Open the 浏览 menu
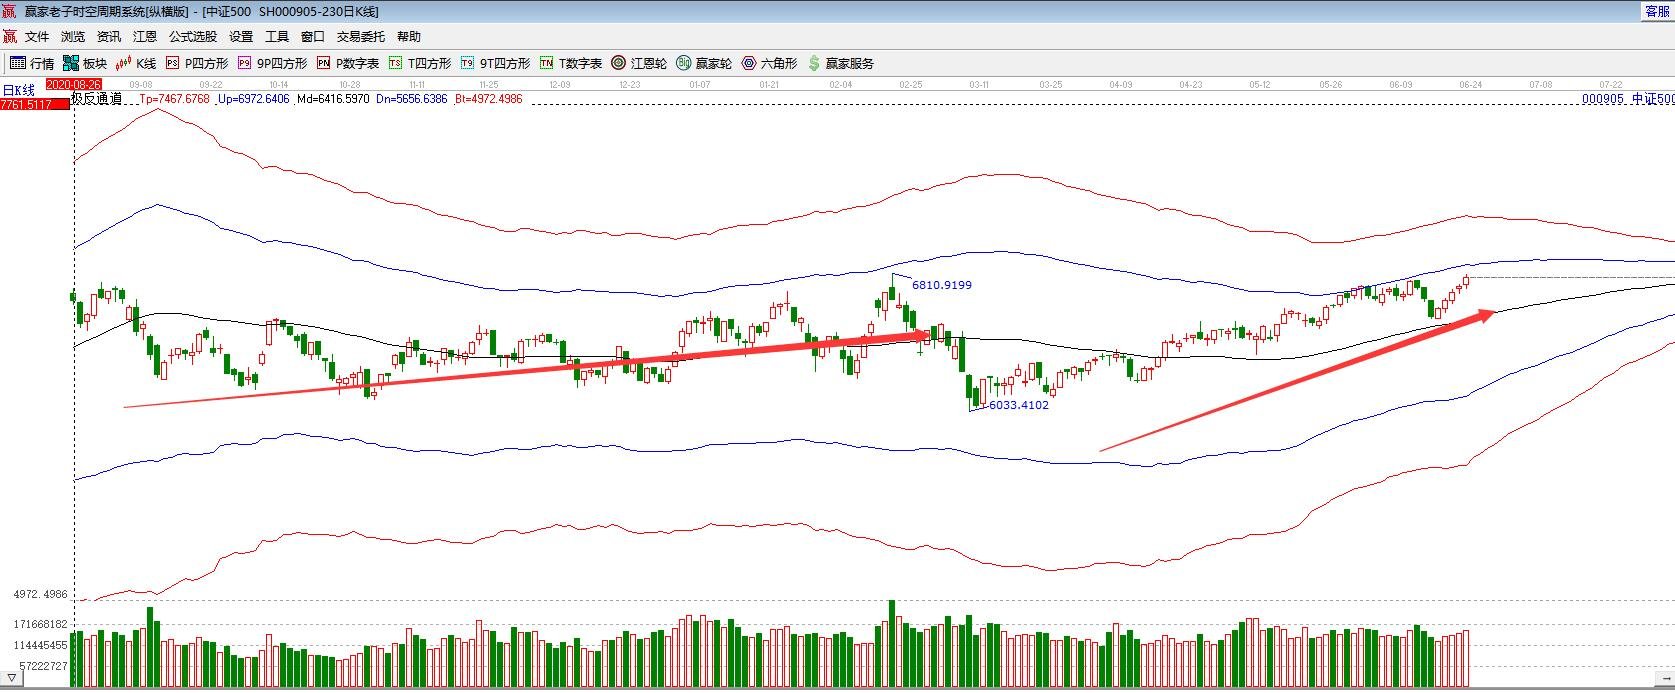Image resolution: width=1675 pixels, height=693 pixels. [73, 36]
